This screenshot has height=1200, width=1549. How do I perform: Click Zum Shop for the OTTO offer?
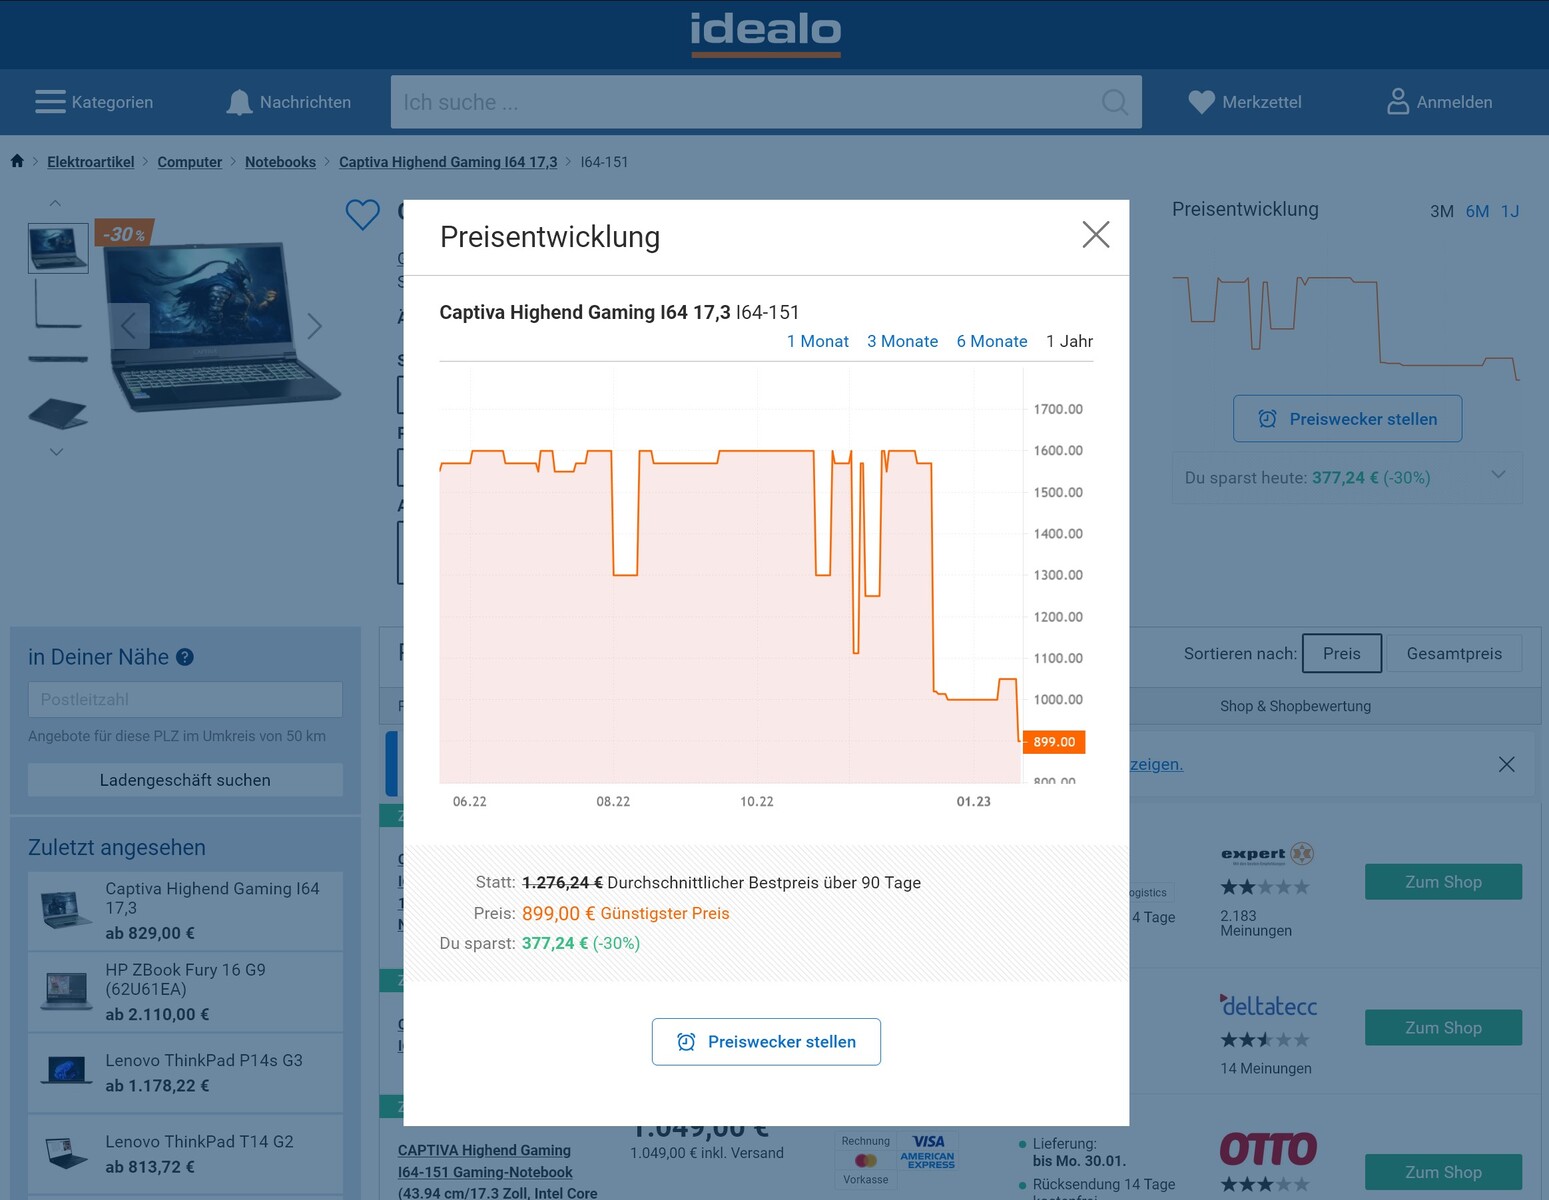[1443, 1172]
